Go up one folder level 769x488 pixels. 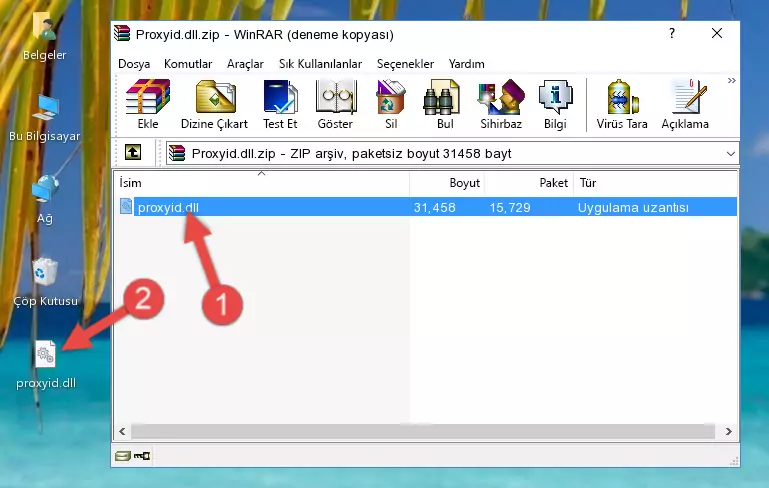click(x=133, y=153)
